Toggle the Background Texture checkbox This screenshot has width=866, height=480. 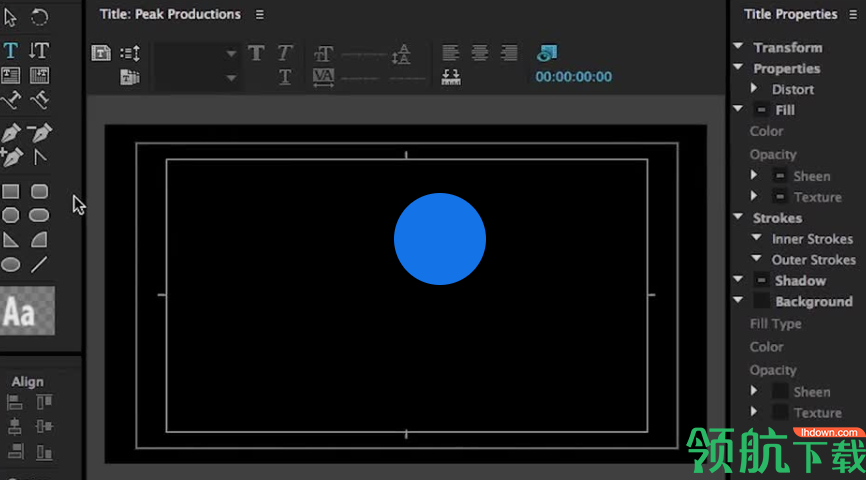[x=780, y=412]
